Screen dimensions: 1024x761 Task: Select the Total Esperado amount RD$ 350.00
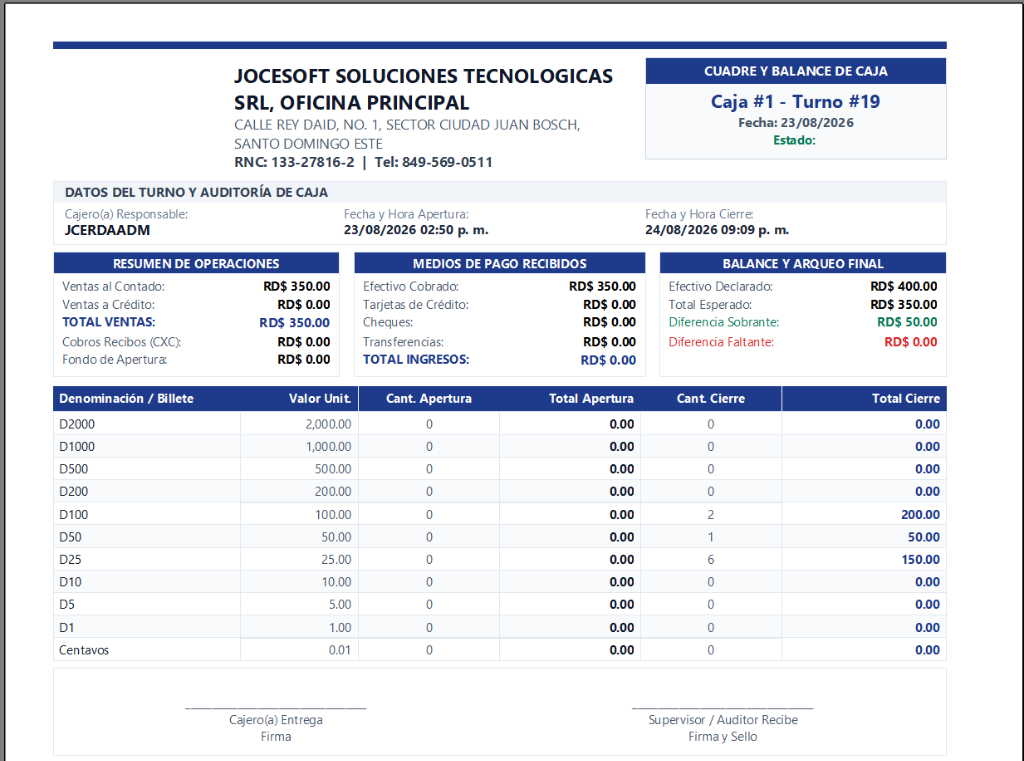click(x=904, y=304)
